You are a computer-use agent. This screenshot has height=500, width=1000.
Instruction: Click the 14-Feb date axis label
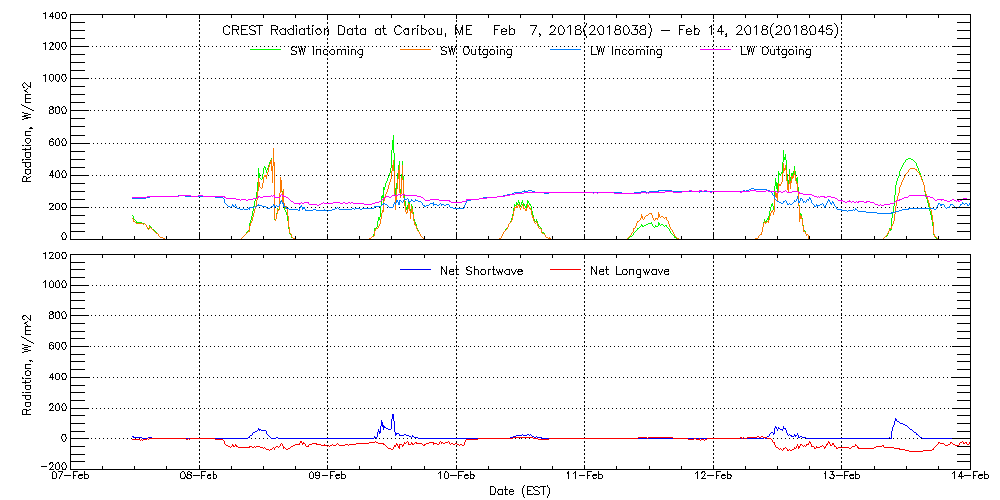coord(968,476)
